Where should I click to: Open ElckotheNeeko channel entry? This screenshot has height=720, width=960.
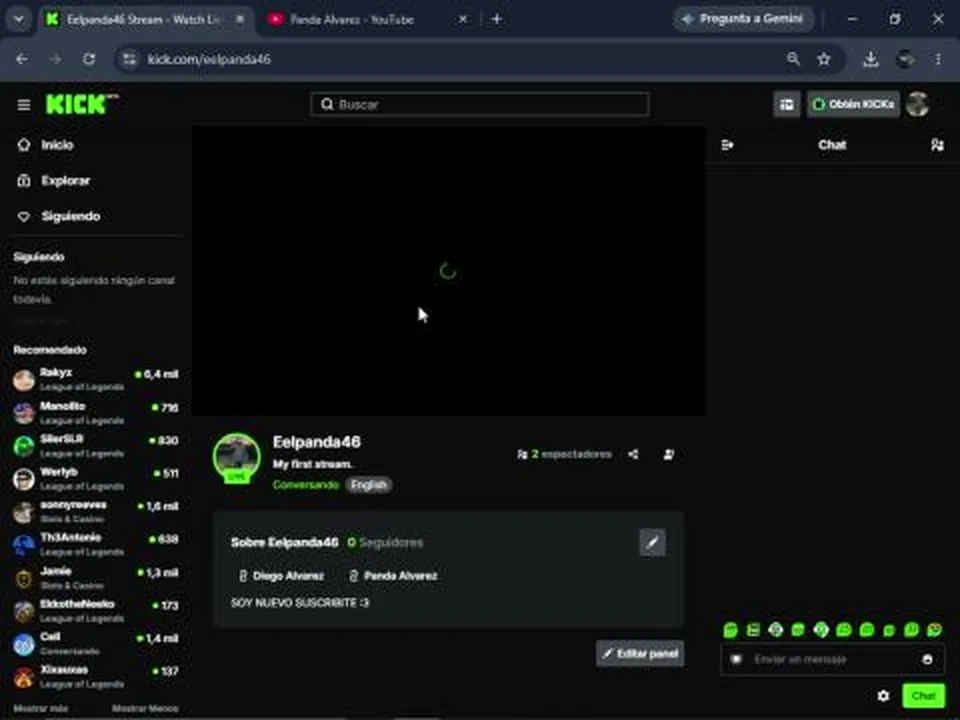click(x=96, y=610)
